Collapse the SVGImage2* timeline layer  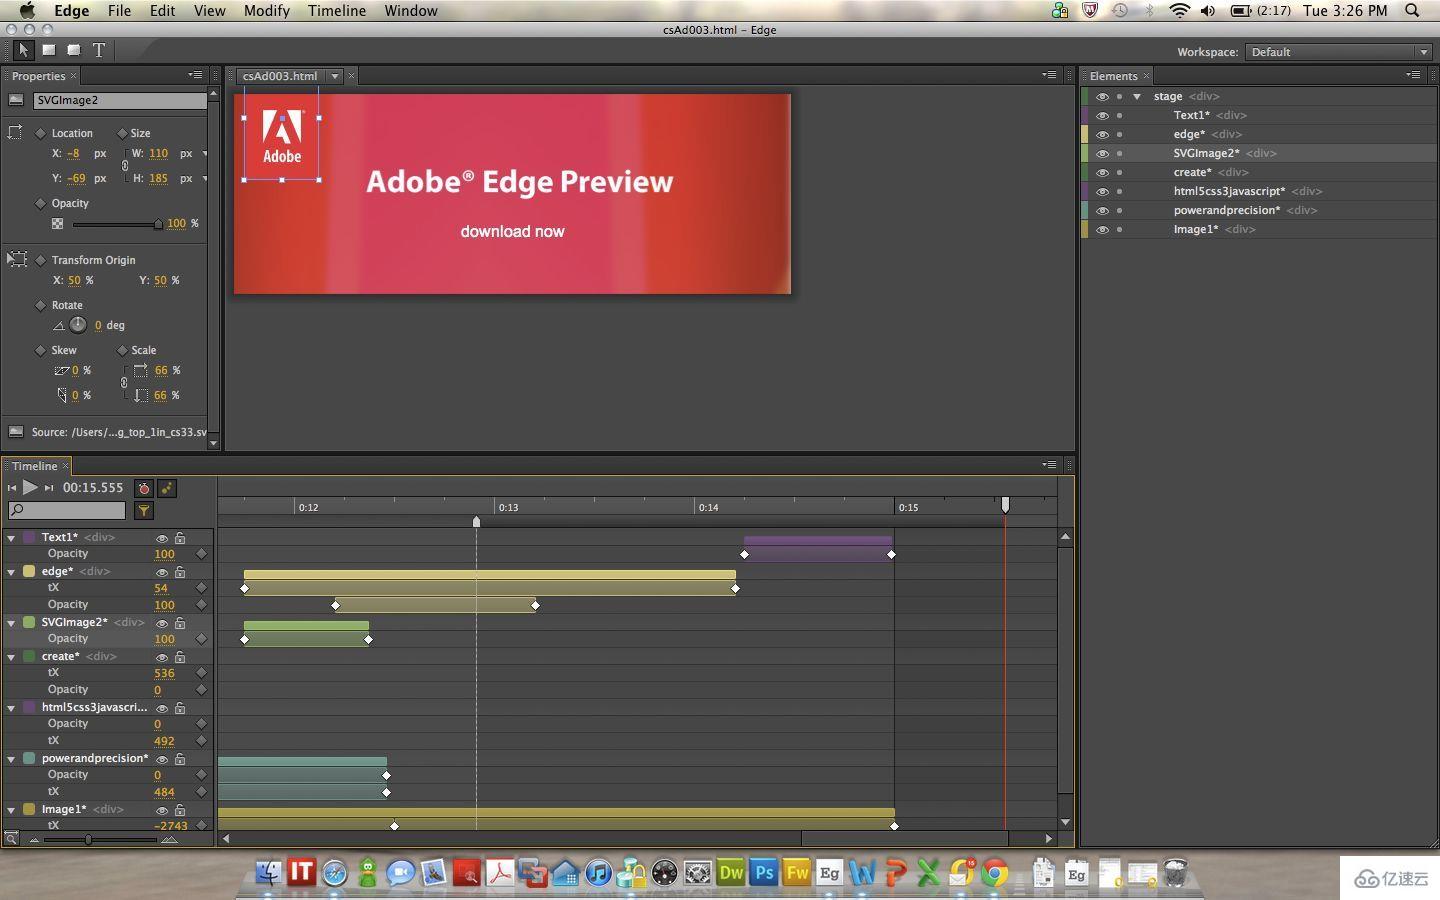11,623
